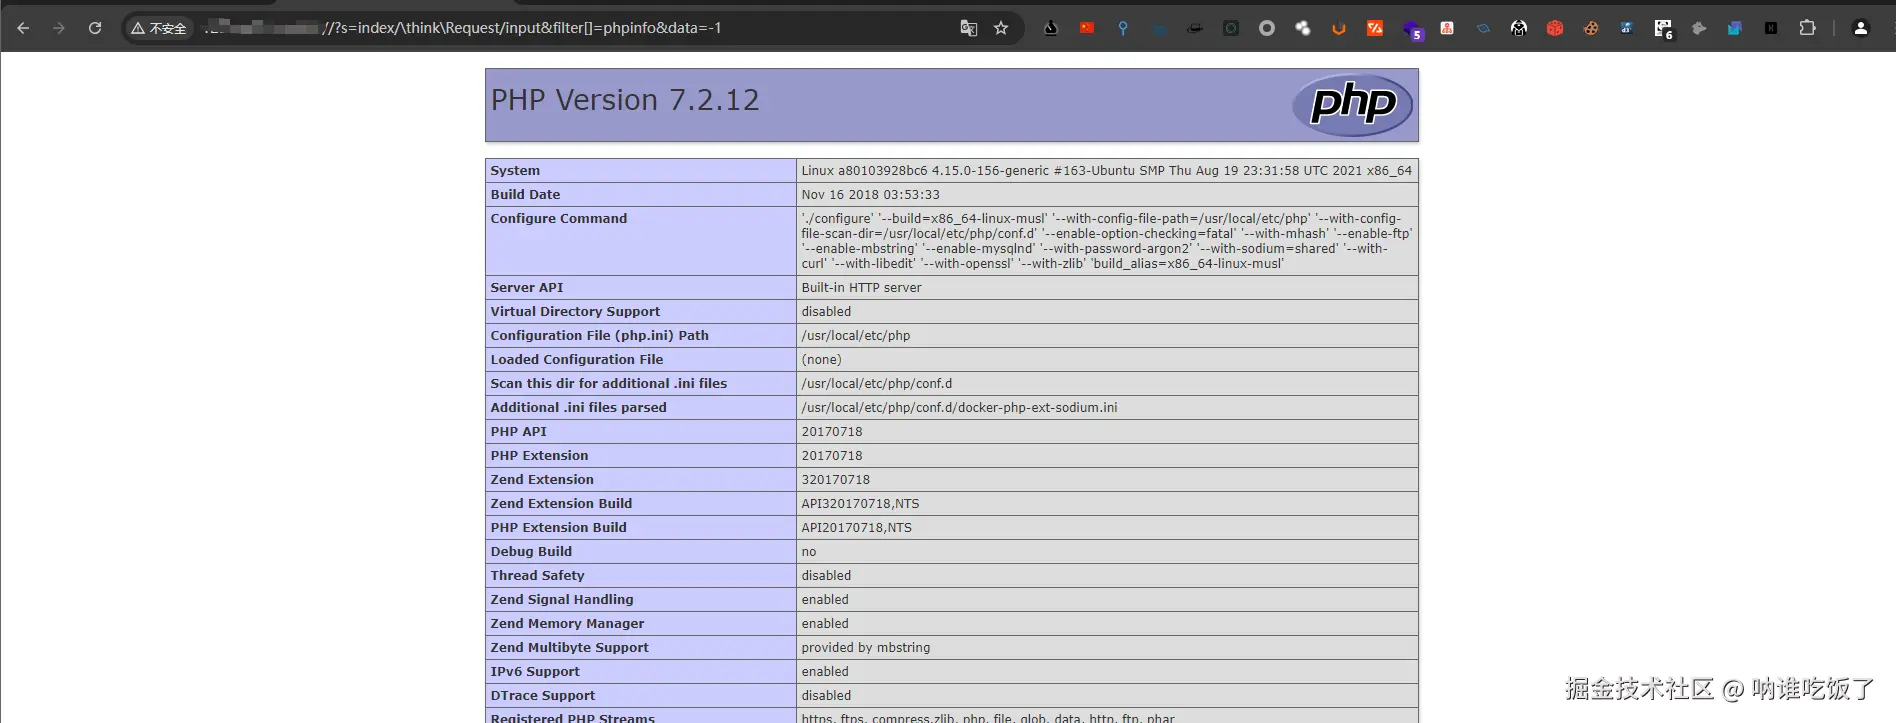Select the Debug Build value no

808,552
